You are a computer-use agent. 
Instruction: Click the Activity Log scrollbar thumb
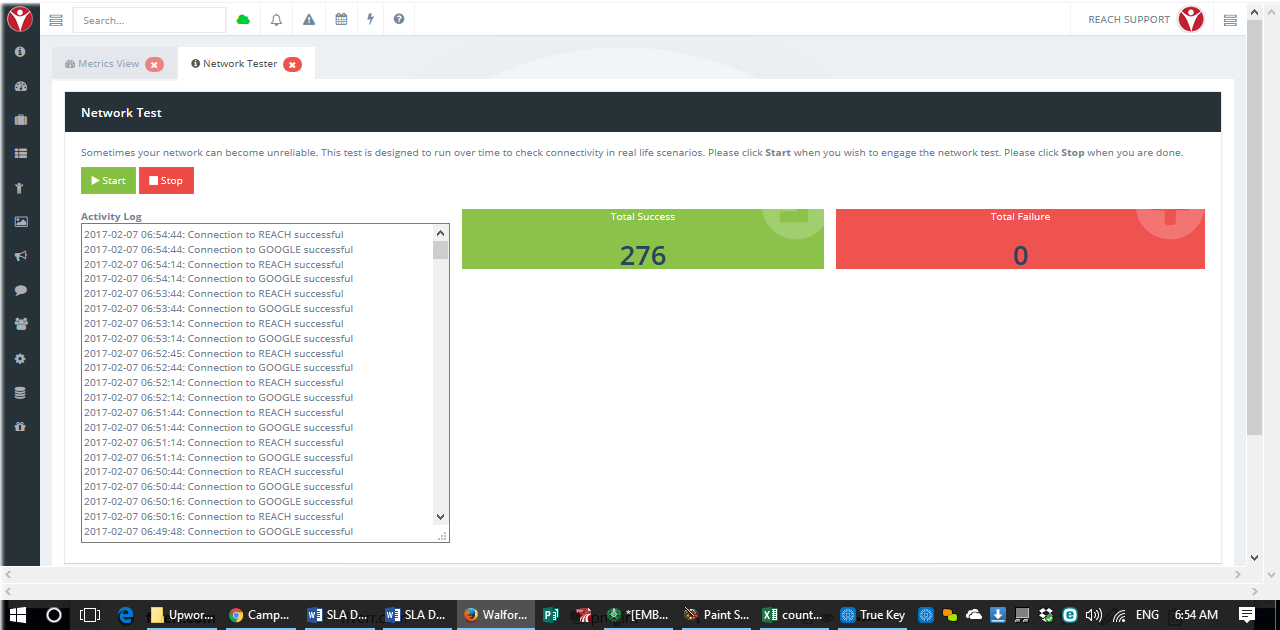[x=440, y=250]
